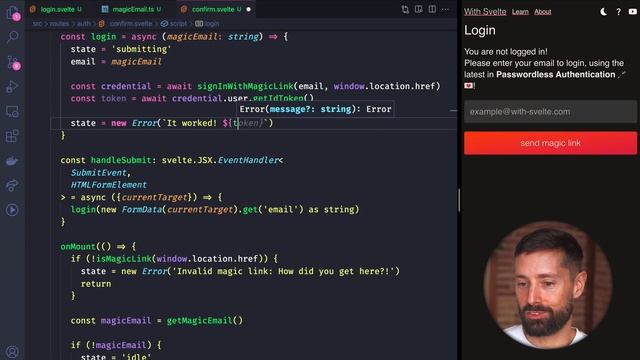Open the Source Control view

point(12,62)
